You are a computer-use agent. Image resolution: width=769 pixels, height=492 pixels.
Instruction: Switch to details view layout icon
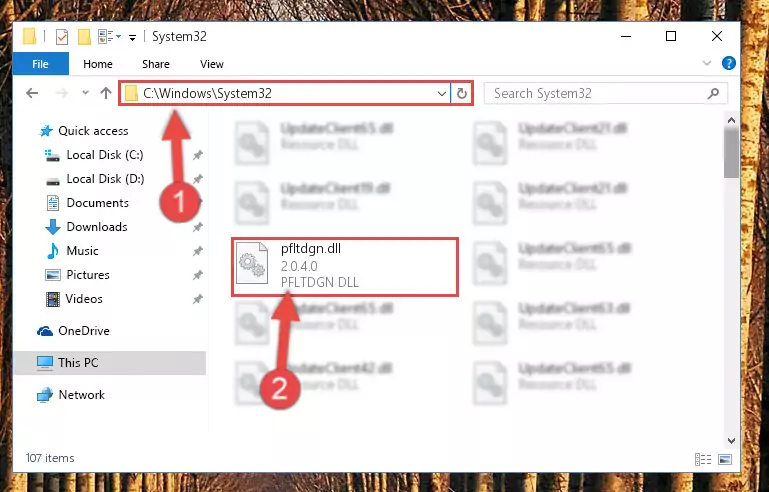[703, 459]
